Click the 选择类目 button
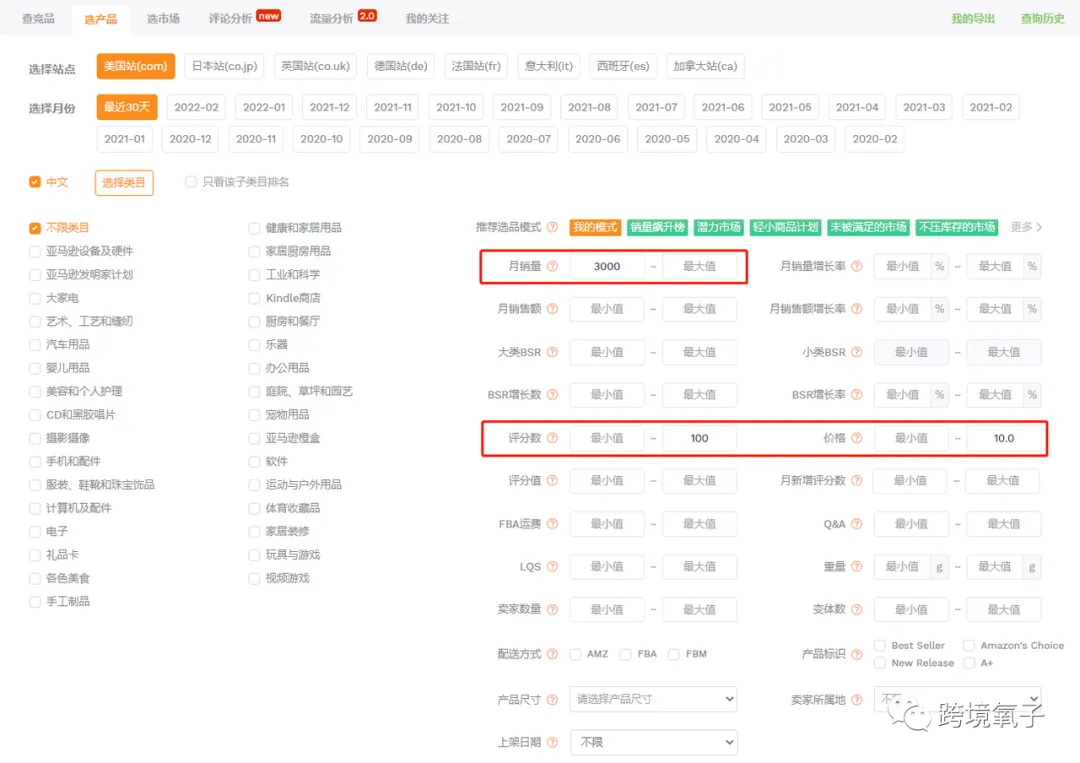Viewport: 1080px width, 763px height. tap(124, 182)
